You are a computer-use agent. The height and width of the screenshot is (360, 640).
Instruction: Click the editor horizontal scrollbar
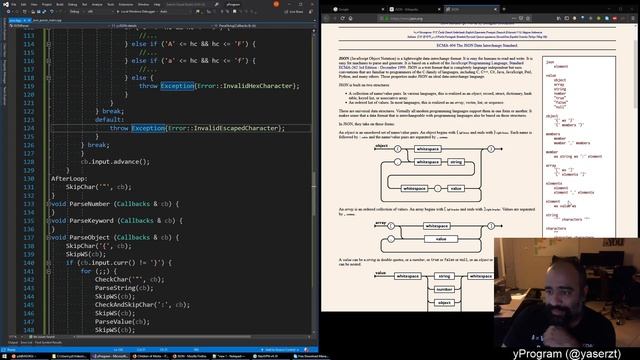(163, 337)
